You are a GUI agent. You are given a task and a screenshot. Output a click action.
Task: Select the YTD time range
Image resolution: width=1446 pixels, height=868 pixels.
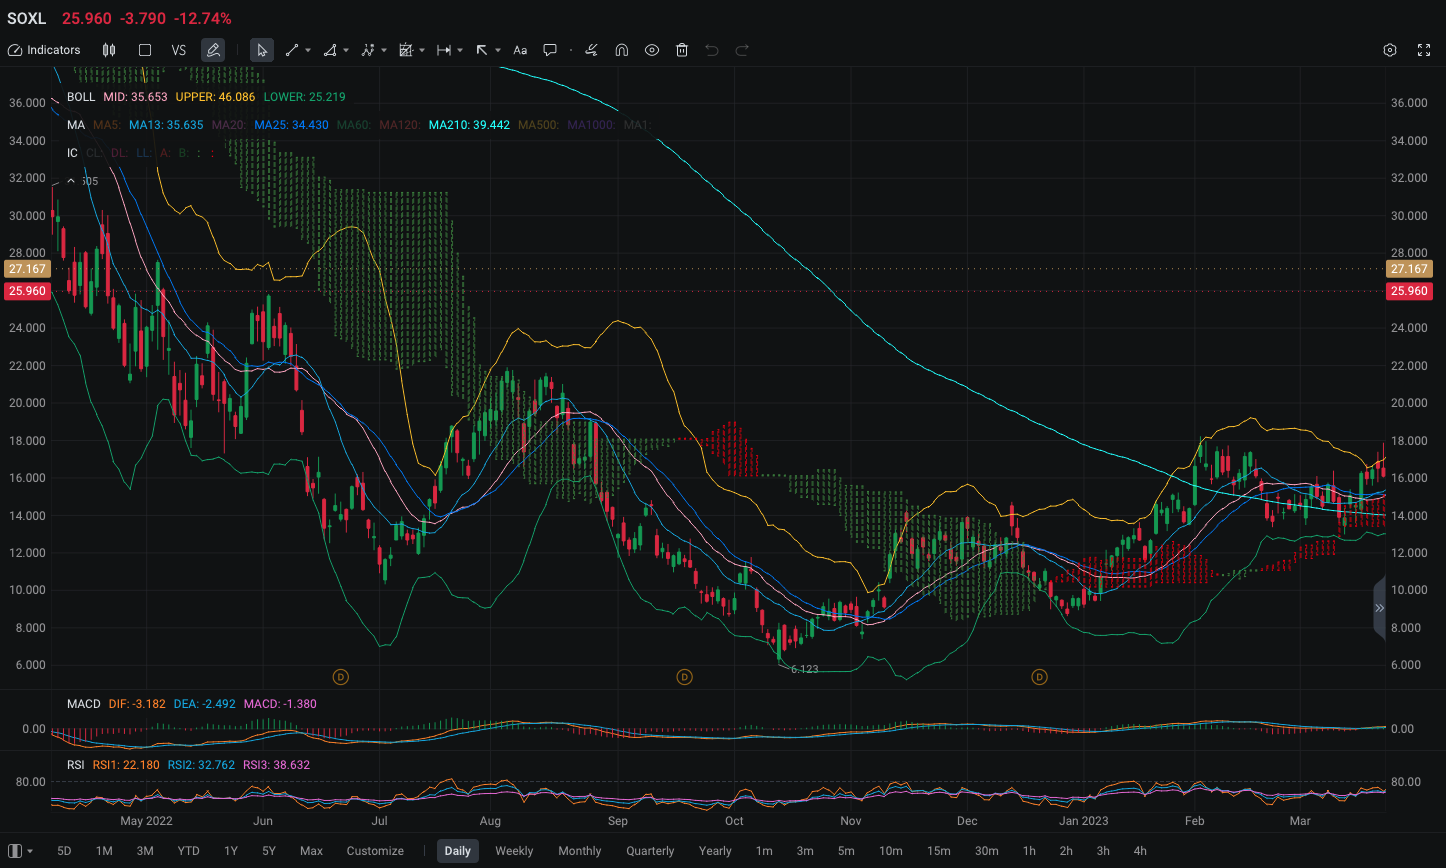tap(188, 851)
